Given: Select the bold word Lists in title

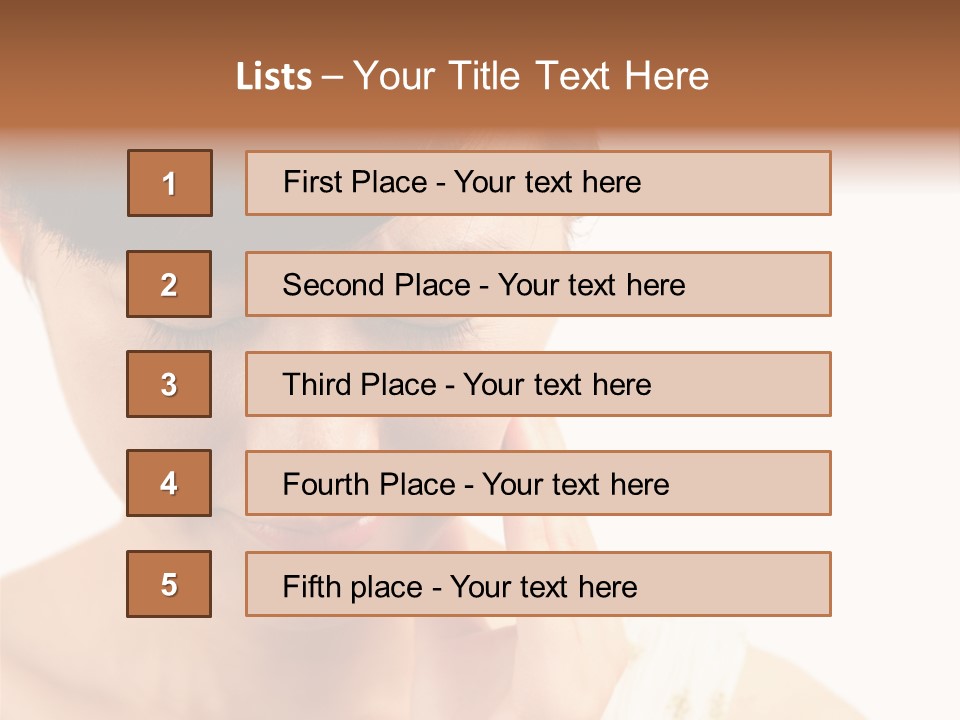Looking at the screenshot, I should (x=274, y=77).
